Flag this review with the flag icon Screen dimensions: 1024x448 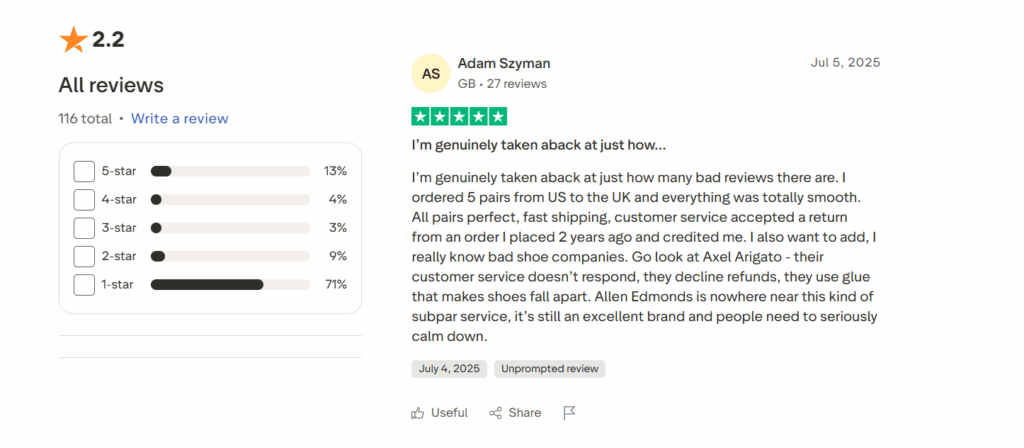569,413
